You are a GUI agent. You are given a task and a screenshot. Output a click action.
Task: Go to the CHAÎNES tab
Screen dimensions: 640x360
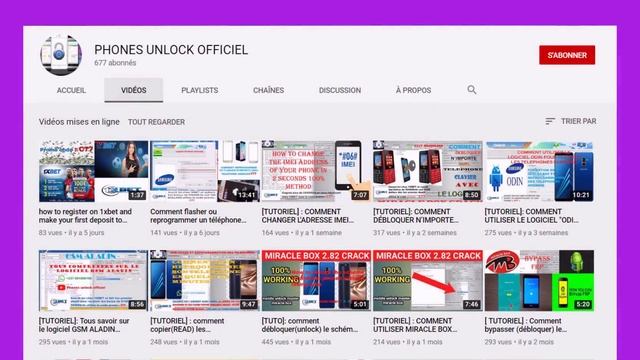point(269,90)
